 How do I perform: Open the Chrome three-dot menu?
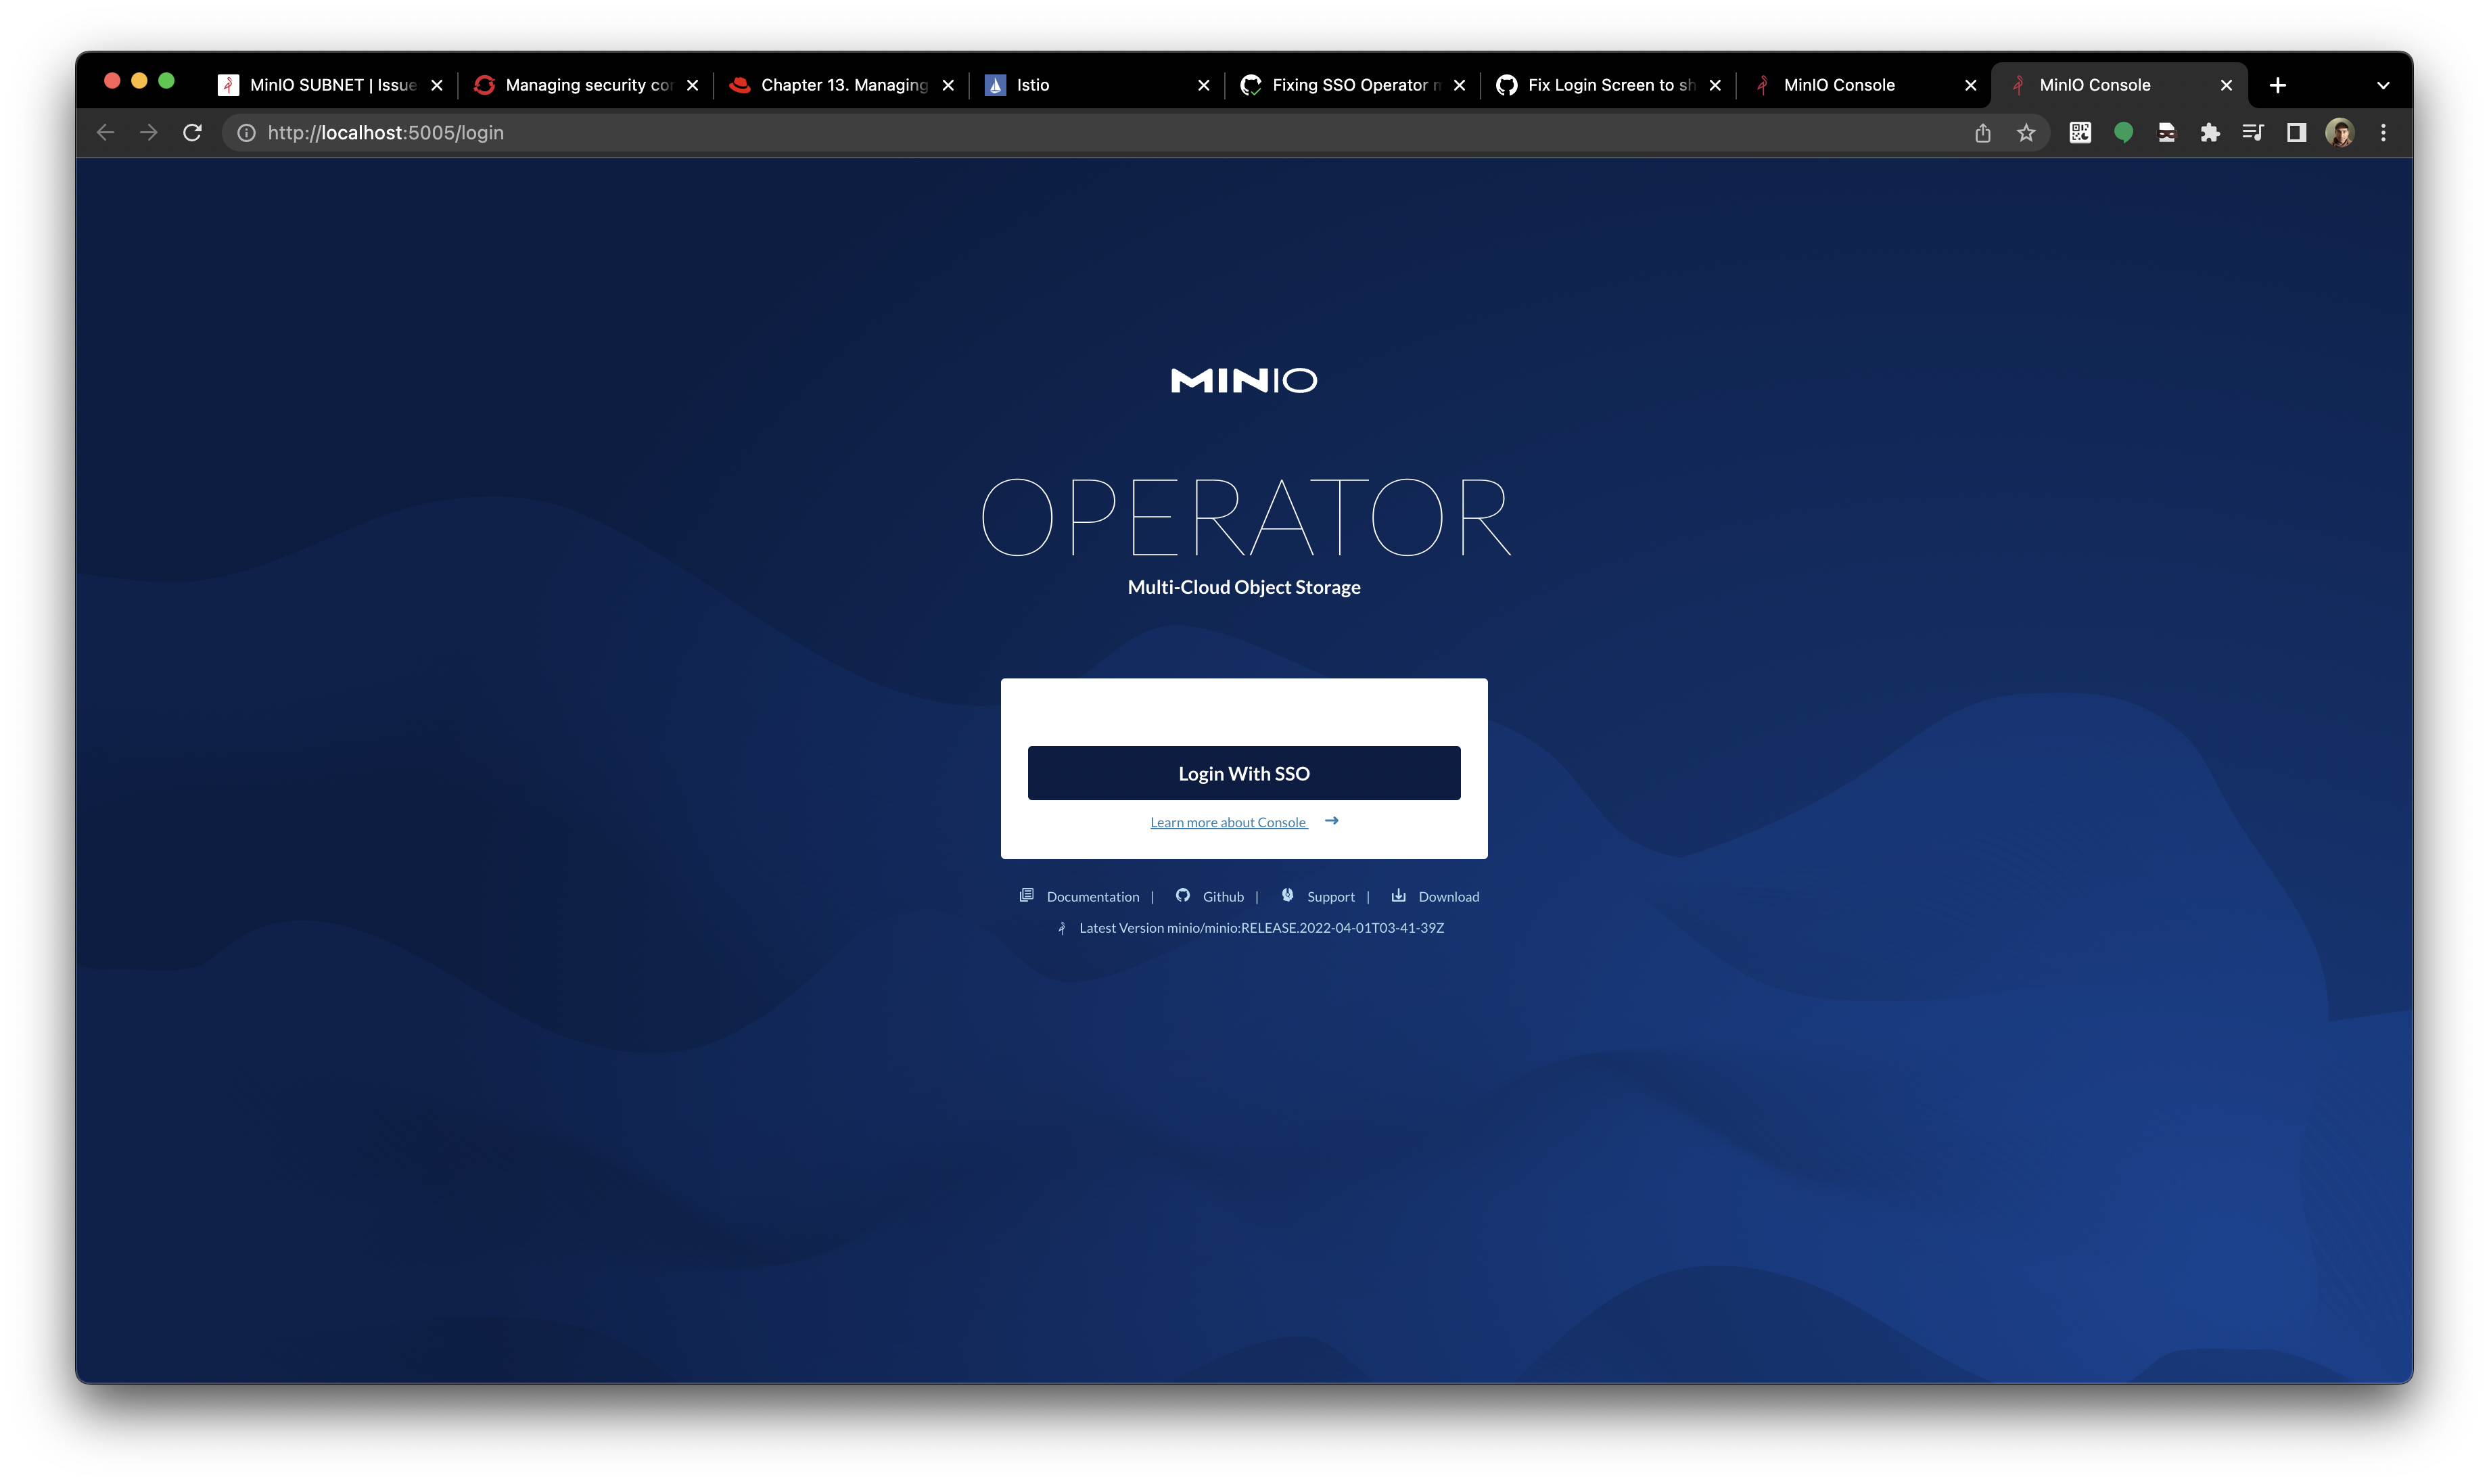pos(2383,133)
